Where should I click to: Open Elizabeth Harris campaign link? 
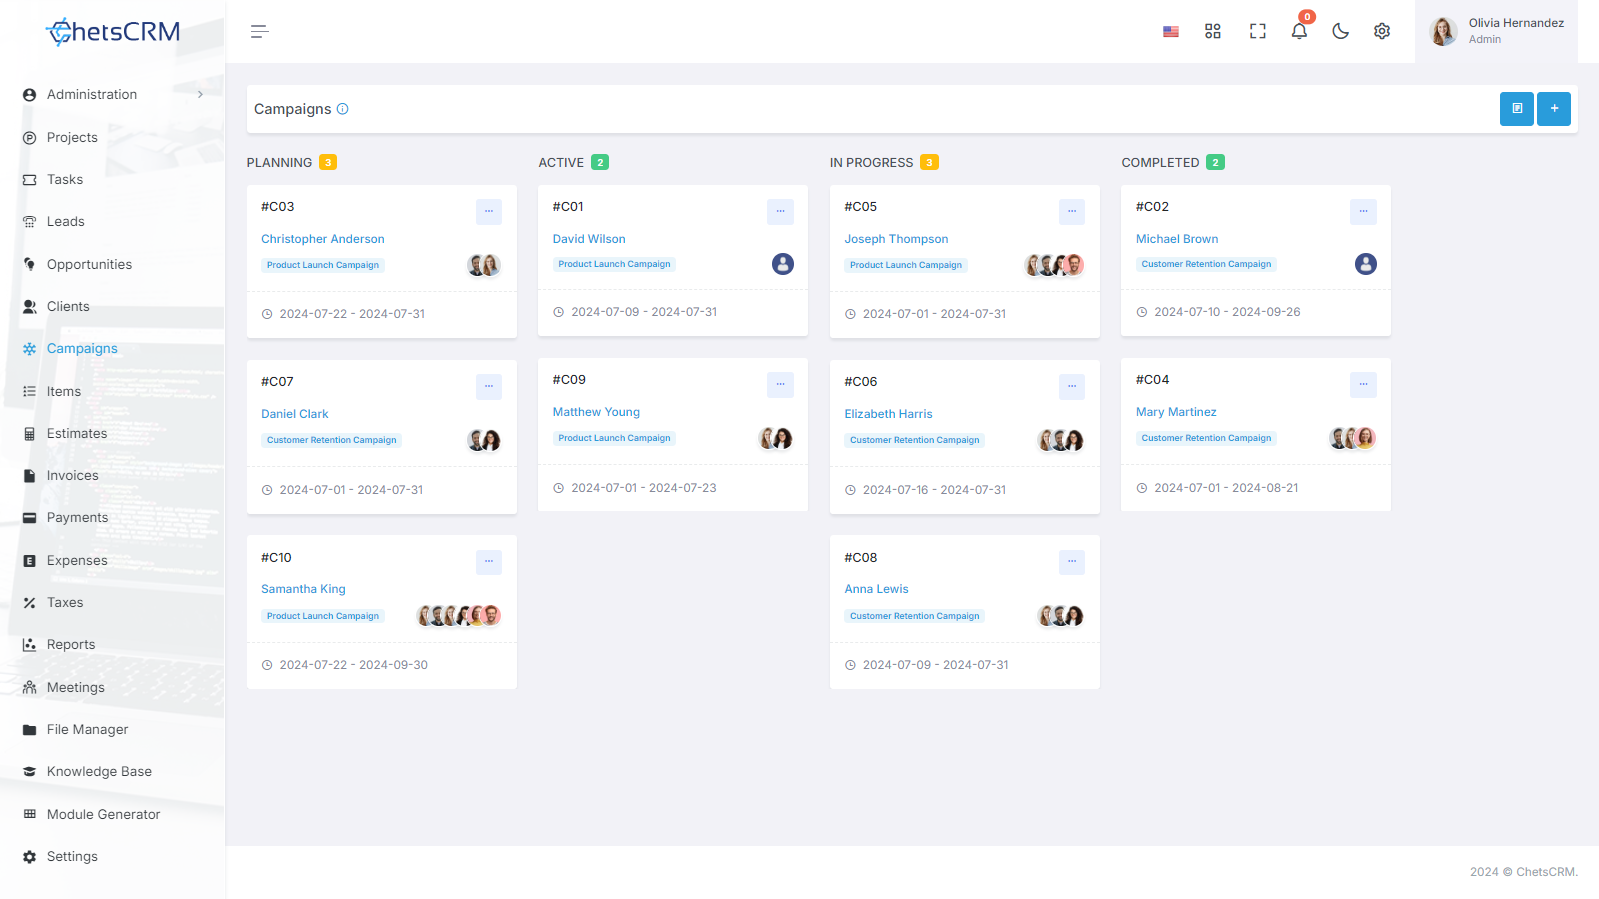click(x=888, y=414)
